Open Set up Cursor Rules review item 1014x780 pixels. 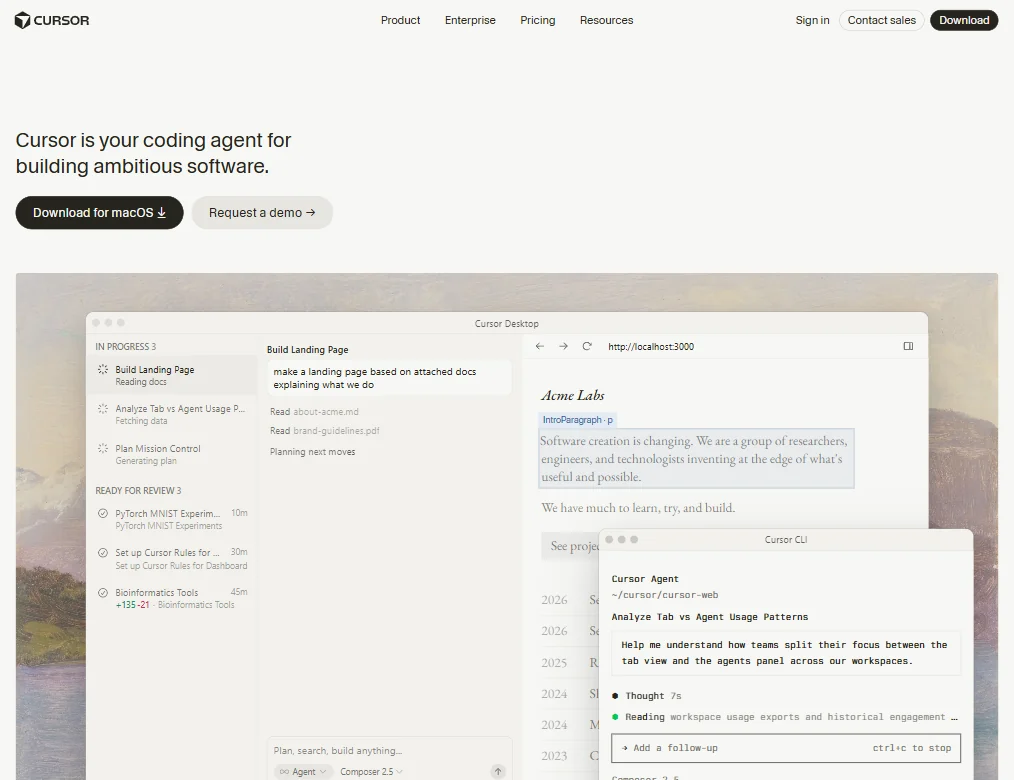pyautogui.click(x=171, y=559)
